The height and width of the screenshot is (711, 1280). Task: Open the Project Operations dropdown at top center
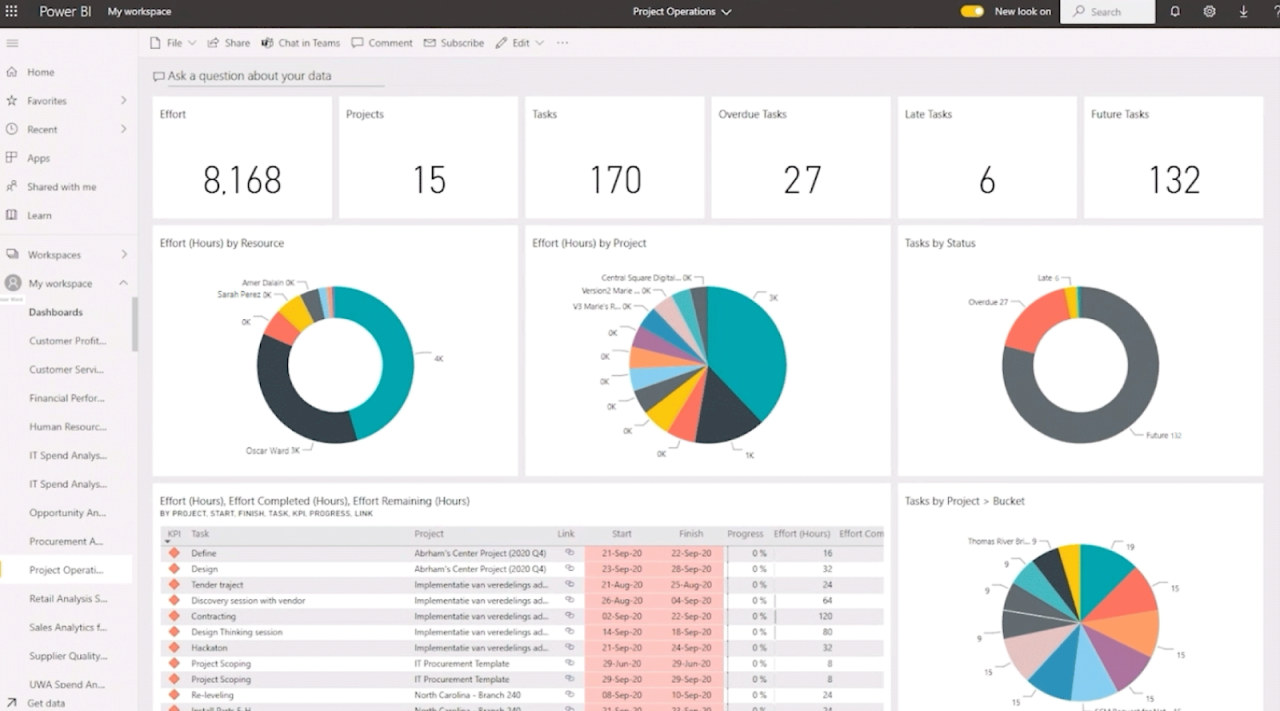[x=679, y=11]
